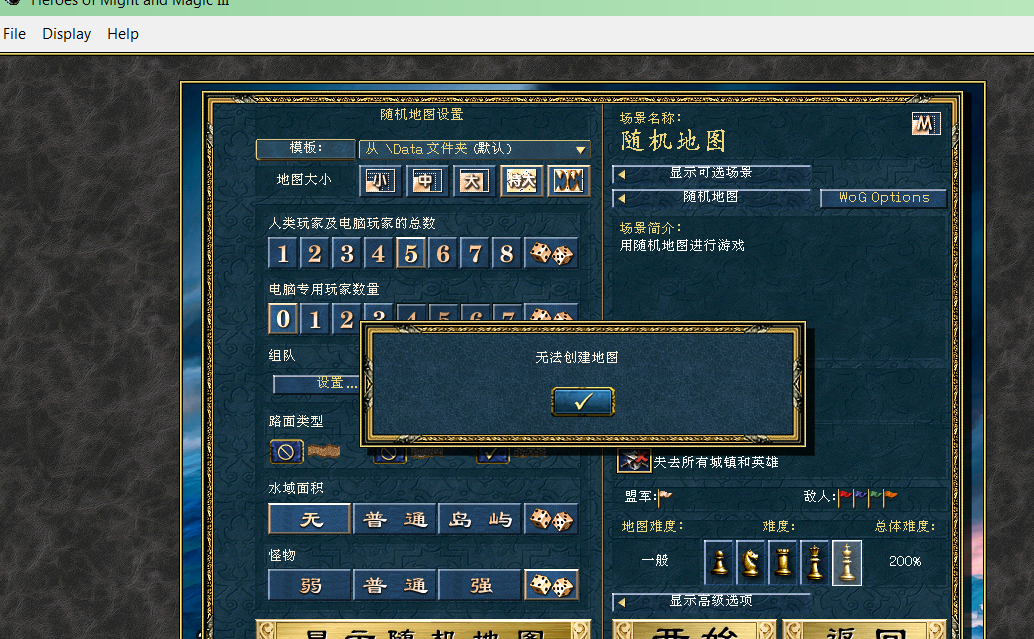Viewport: 1034px width, 639px height.
Task: Open WoG Options button
Action: coord(883,198)
